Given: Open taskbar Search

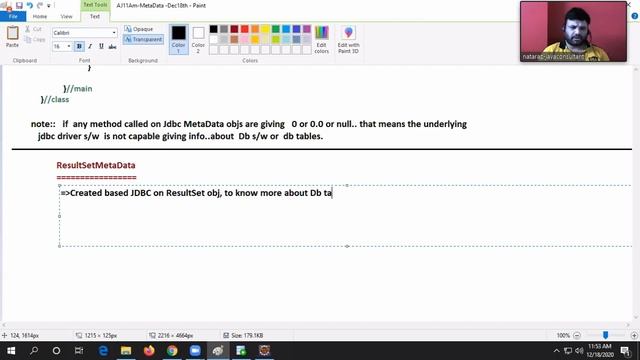Looking at the screenshot, I should coord(34,351).
